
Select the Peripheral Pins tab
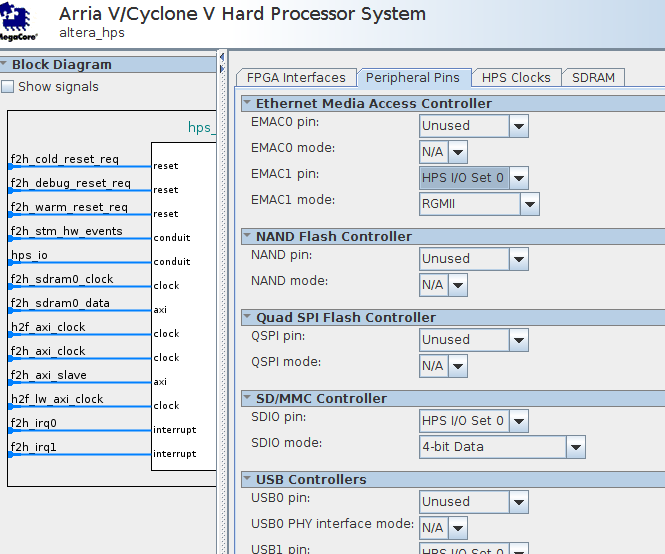click(413, 78)
